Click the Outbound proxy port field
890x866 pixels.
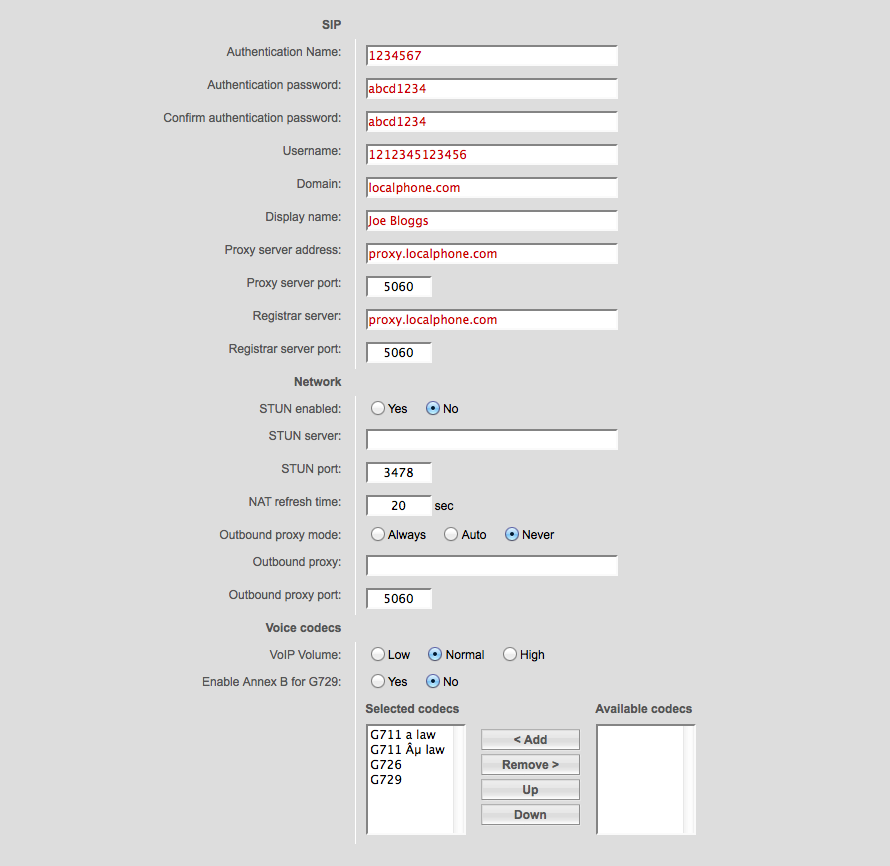398,599
